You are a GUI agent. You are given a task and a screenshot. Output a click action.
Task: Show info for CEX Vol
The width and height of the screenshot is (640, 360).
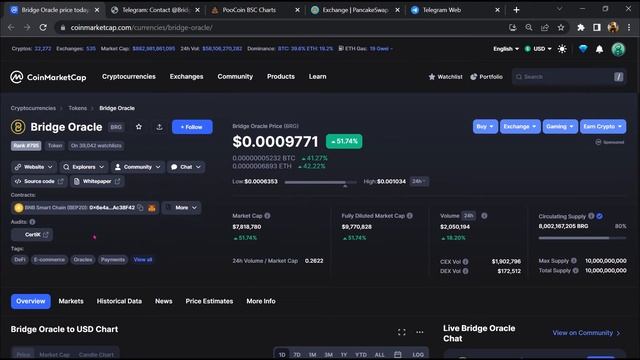coord(465,262)
